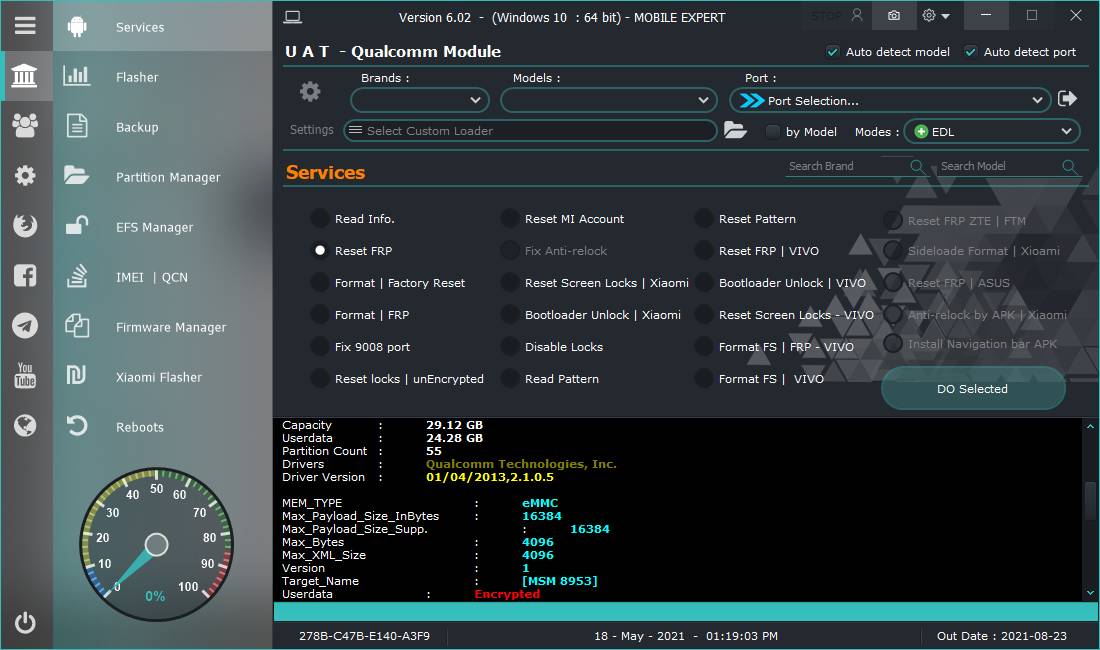Click the Search Model field

coord(1000,166)
